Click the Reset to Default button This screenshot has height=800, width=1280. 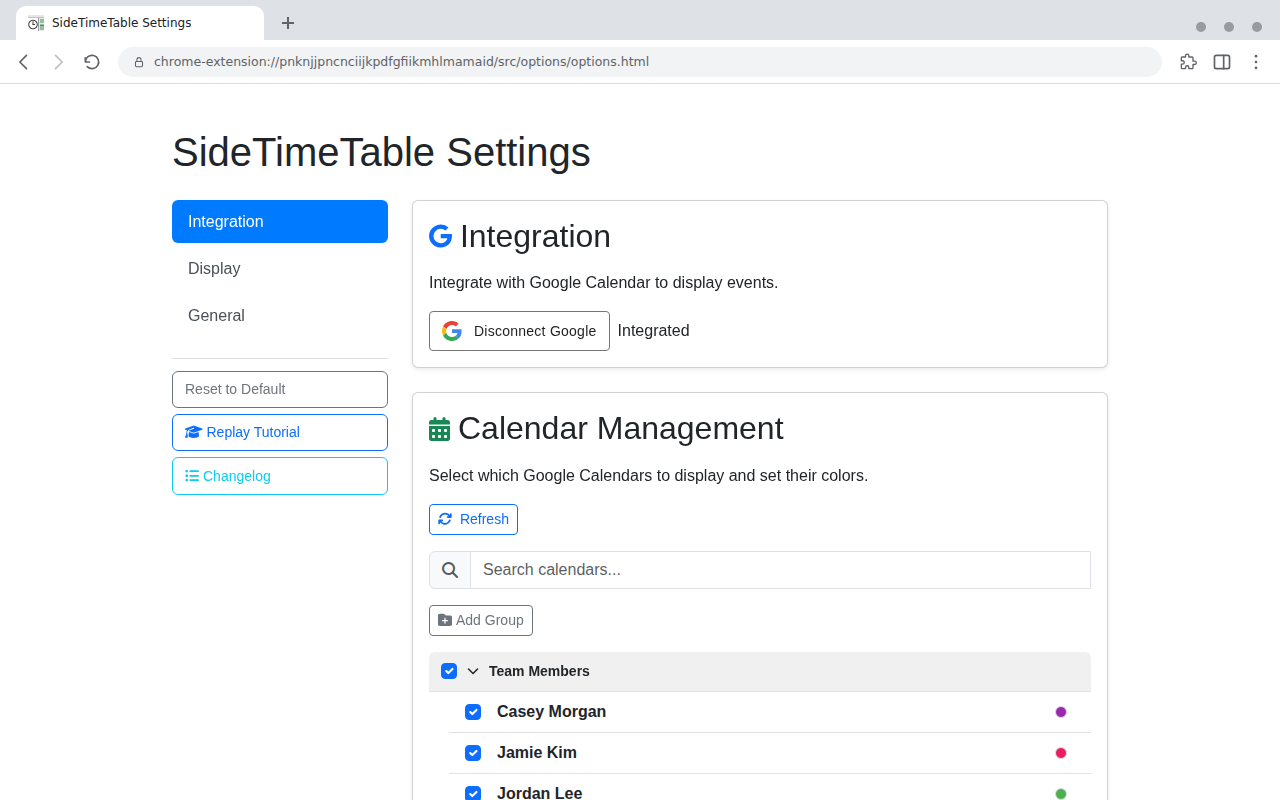click(280, 389)
